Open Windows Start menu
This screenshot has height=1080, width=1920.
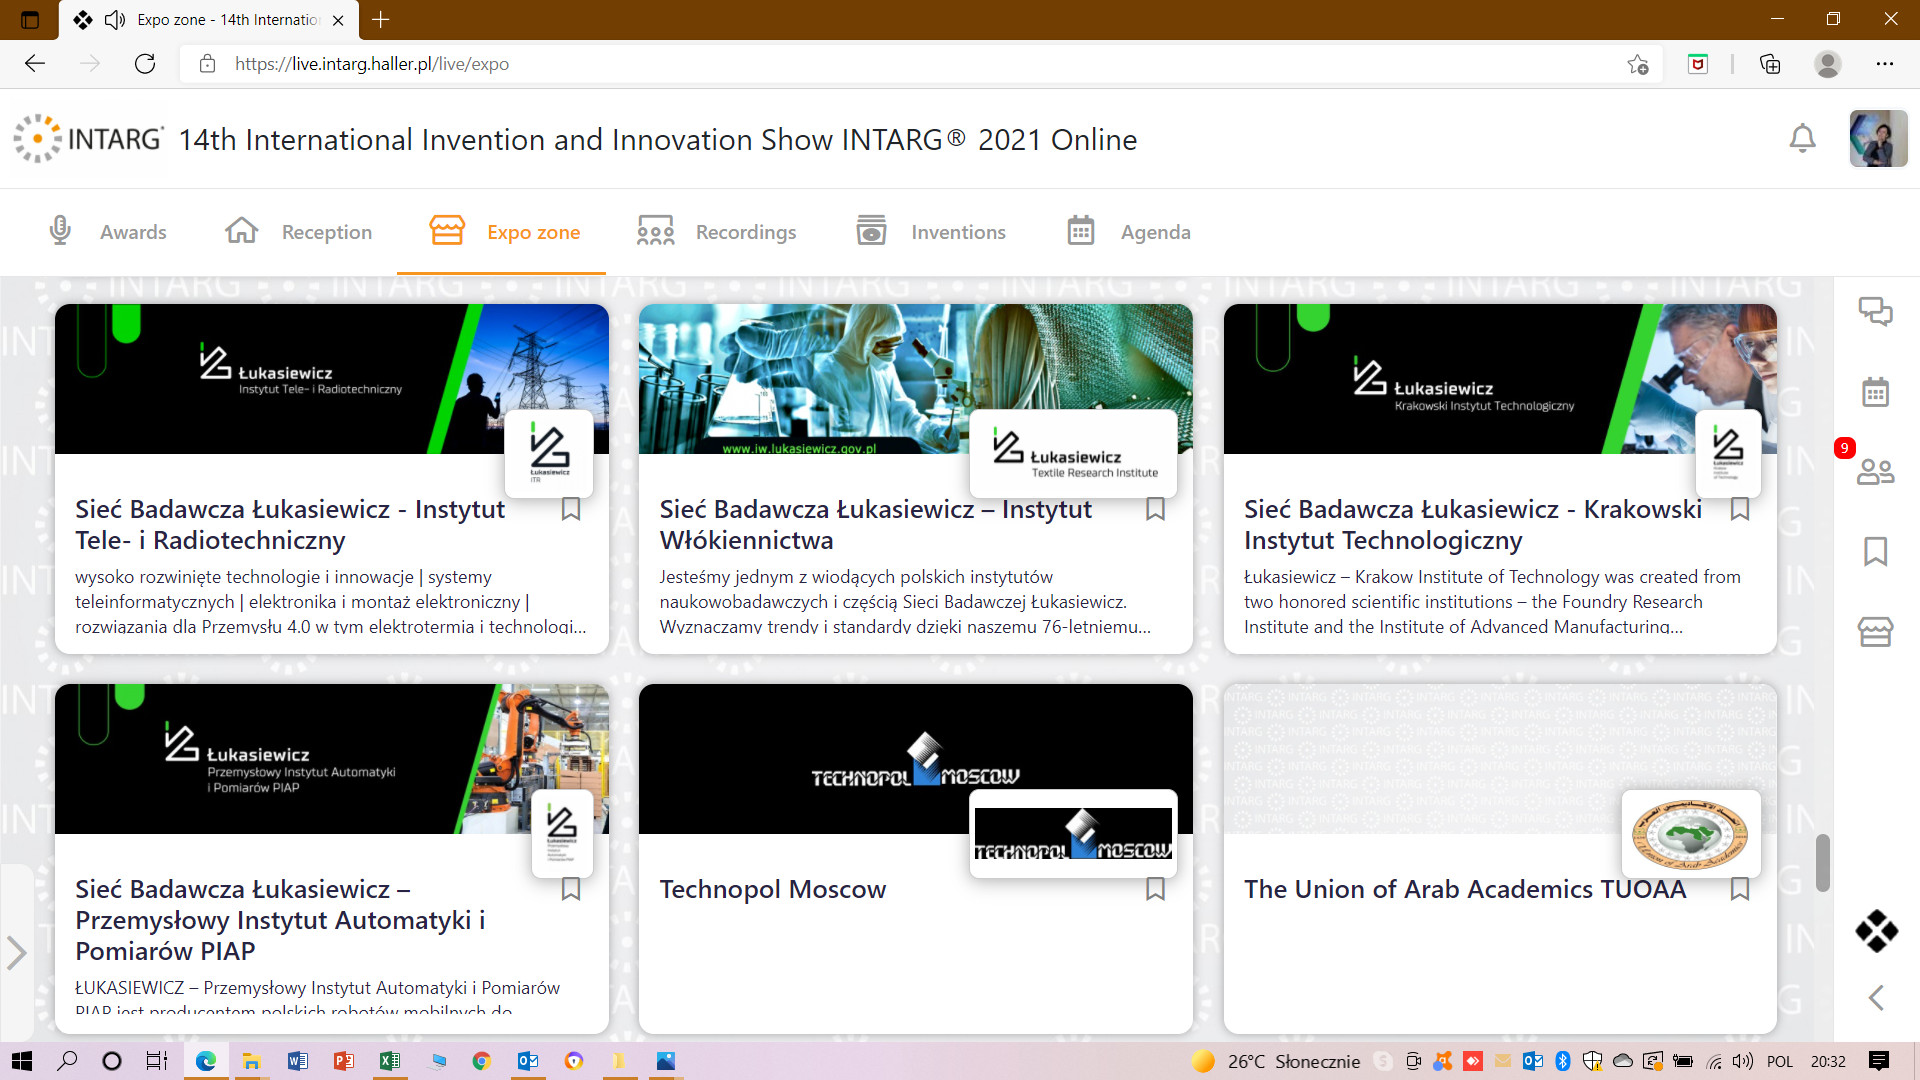pyautogui.click(x=21, y=1061)
